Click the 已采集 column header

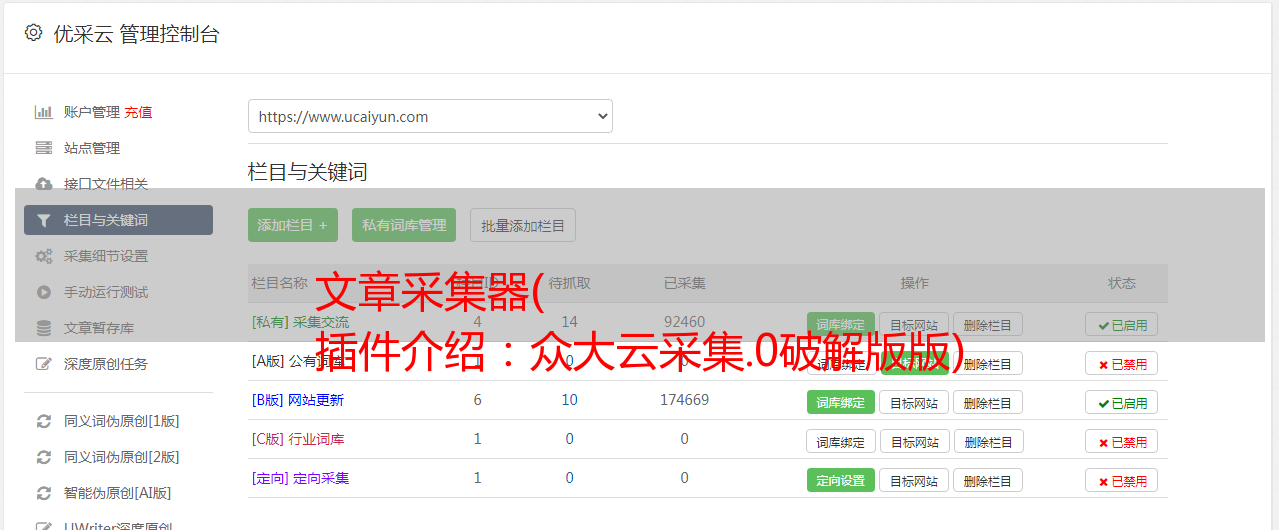(684, 283)
